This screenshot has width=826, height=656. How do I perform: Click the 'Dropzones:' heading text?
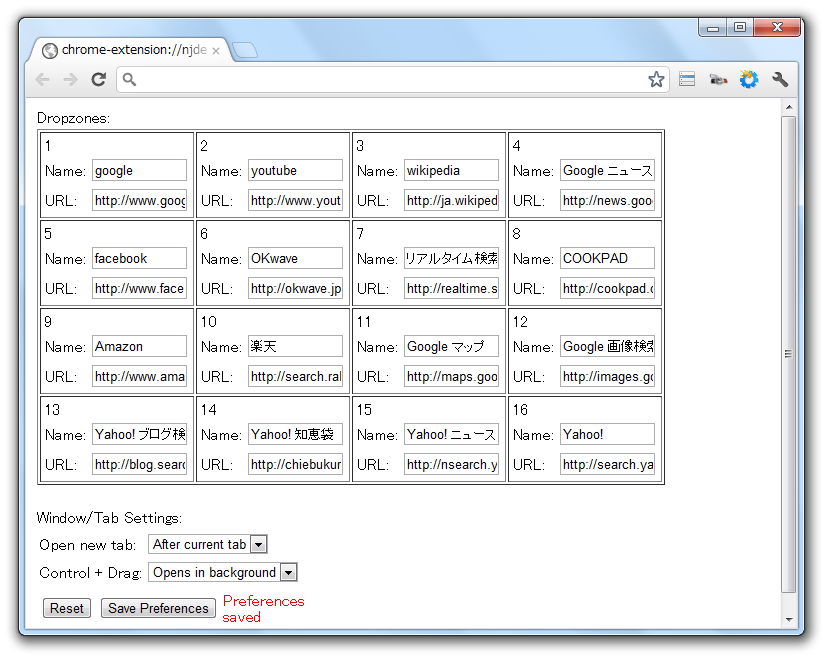[73, 118]
